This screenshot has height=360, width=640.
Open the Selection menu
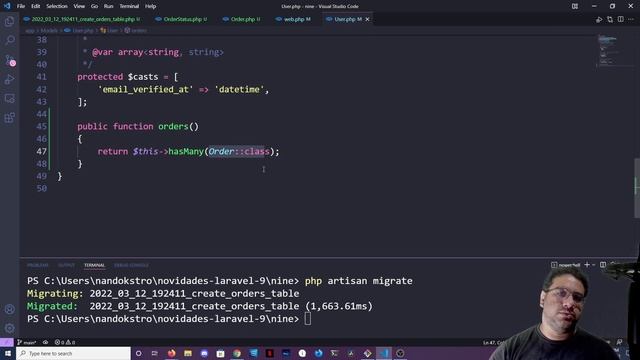coord(57,6)
